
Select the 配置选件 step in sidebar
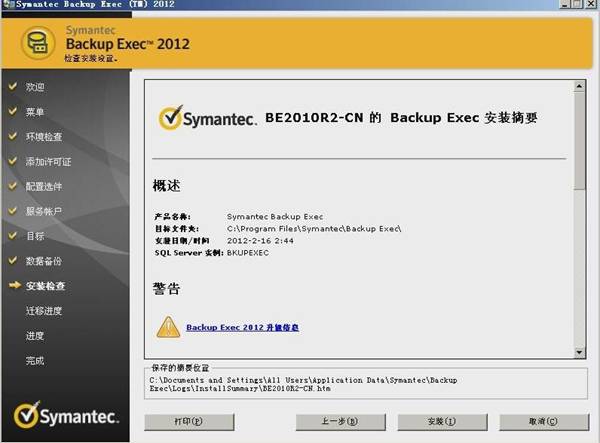(44, 186)
